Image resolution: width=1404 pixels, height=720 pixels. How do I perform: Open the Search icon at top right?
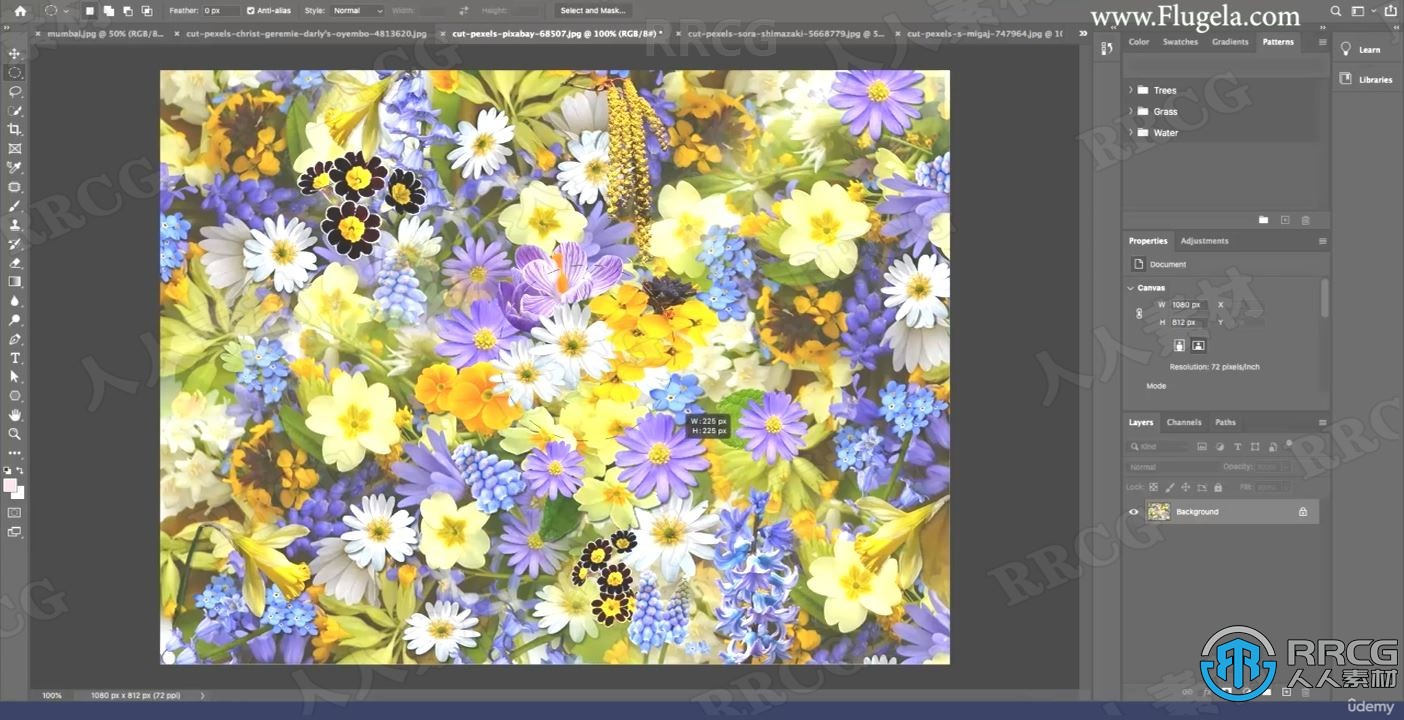tap(1337, 11)
